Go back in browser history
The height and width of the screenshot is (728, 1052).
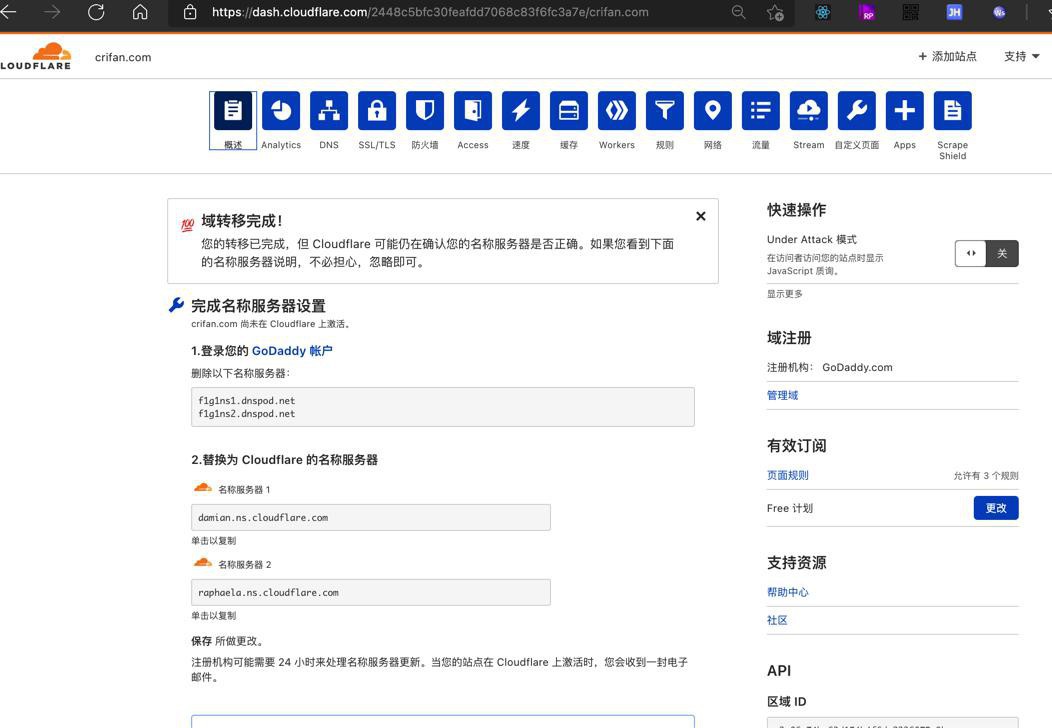click(x=8, y=11)
